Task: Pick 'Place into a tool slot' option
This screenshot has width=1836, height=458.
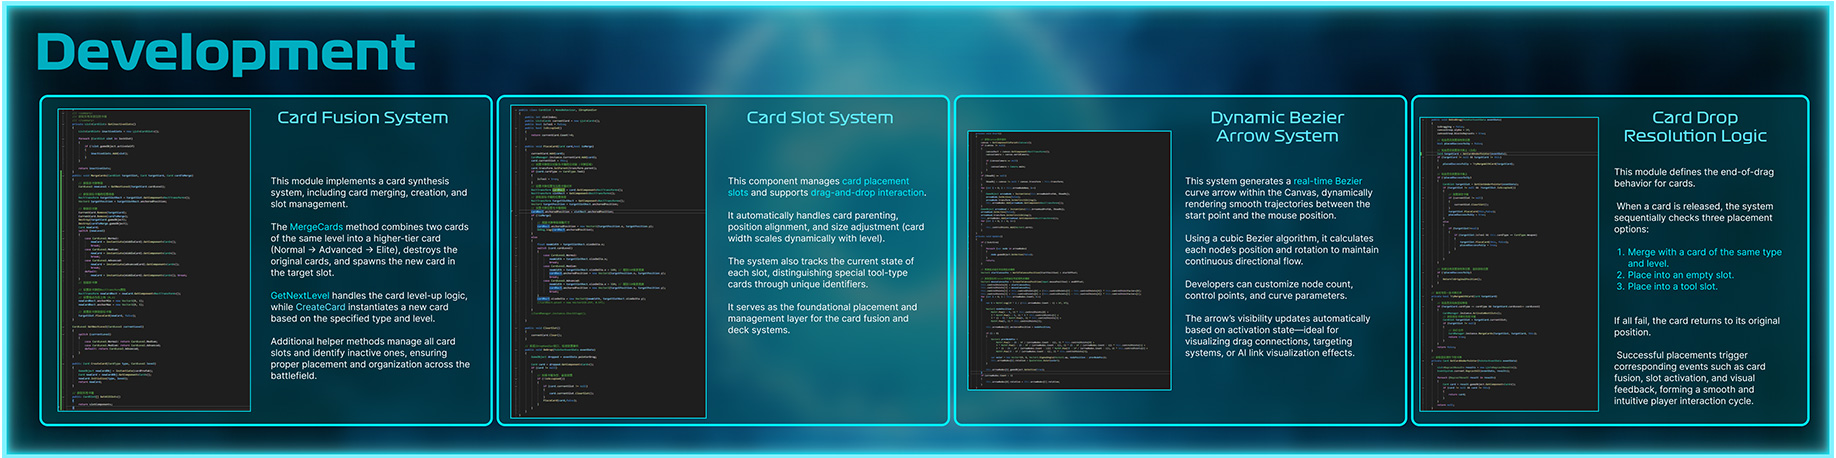Action: click(x=1672, y=287)
